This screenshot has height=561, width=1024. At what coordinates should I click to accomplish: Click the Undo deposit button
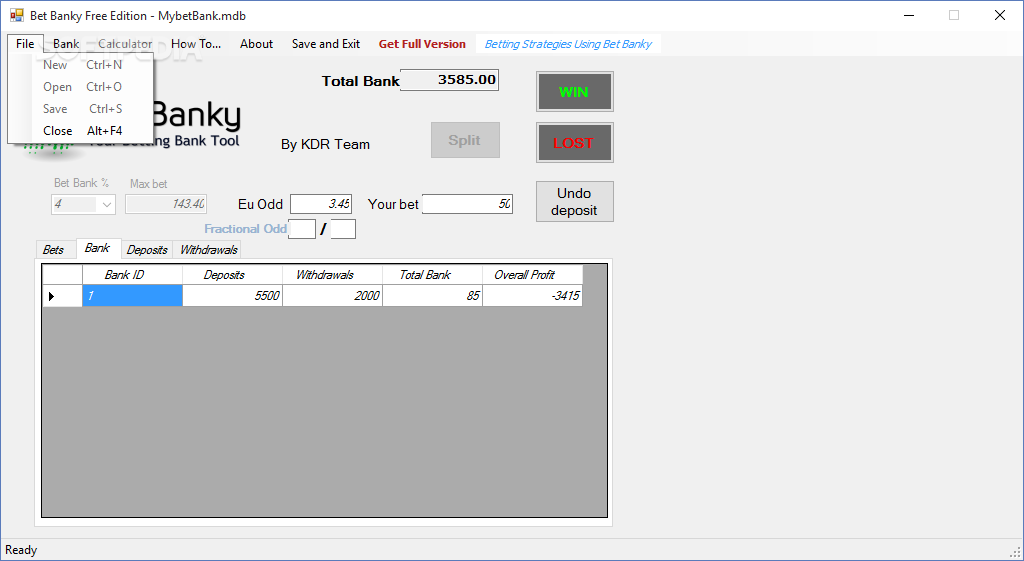575,202
